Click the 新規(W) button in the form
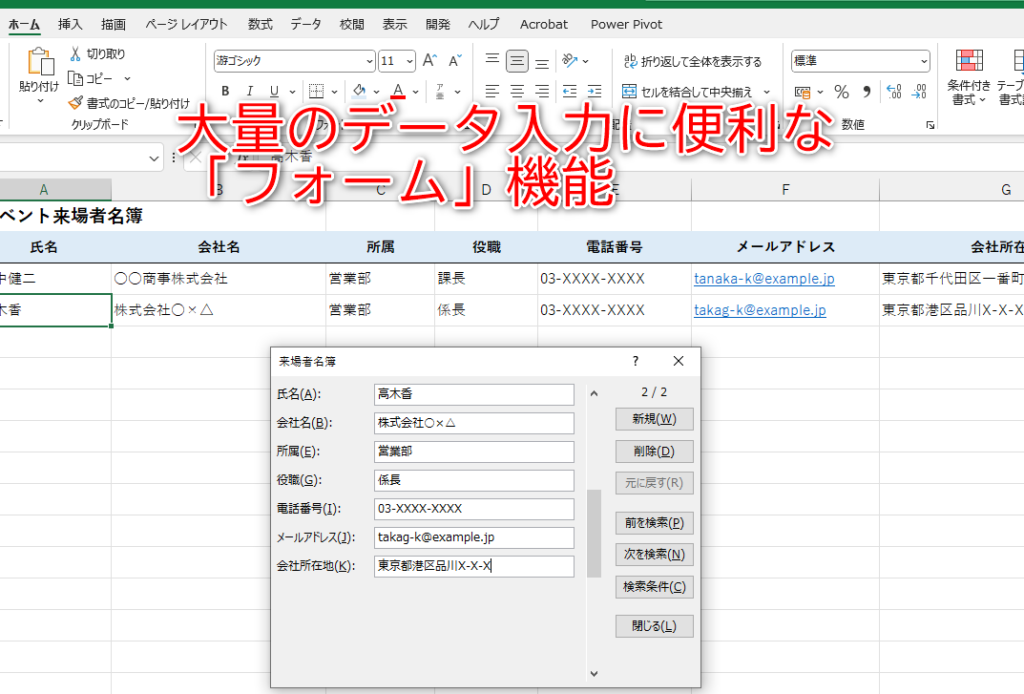Image resolution: width=1024 pixels, height=694 pixels. (654, 419)
